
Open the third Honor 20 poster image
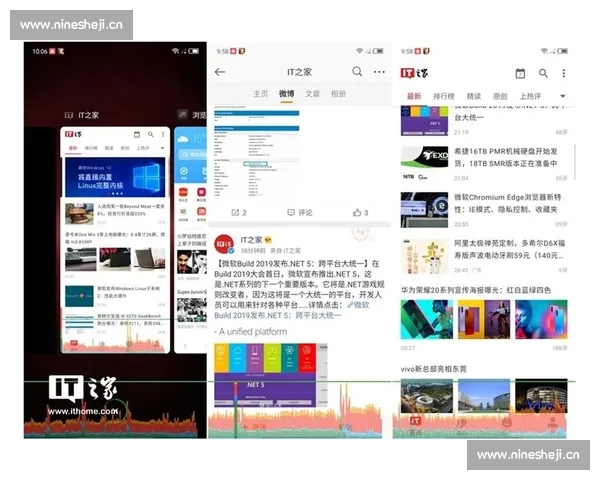541,319
